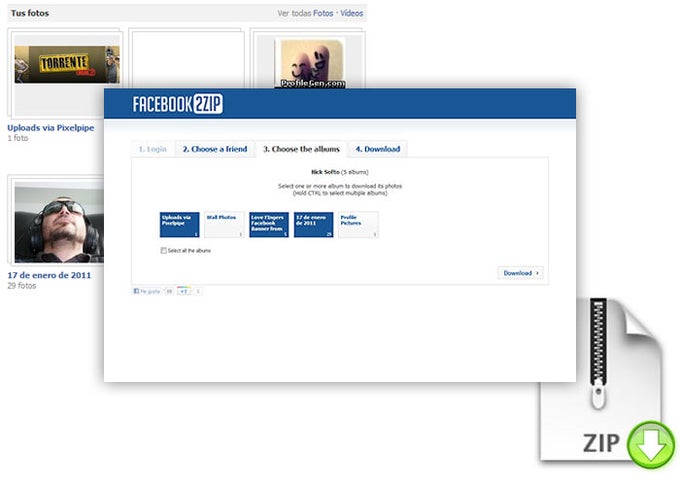The height and width of the screenshot is (486, 680).
Task: Select the 17 de enero de 2011 album tile
Action: [x=314, y=225]
